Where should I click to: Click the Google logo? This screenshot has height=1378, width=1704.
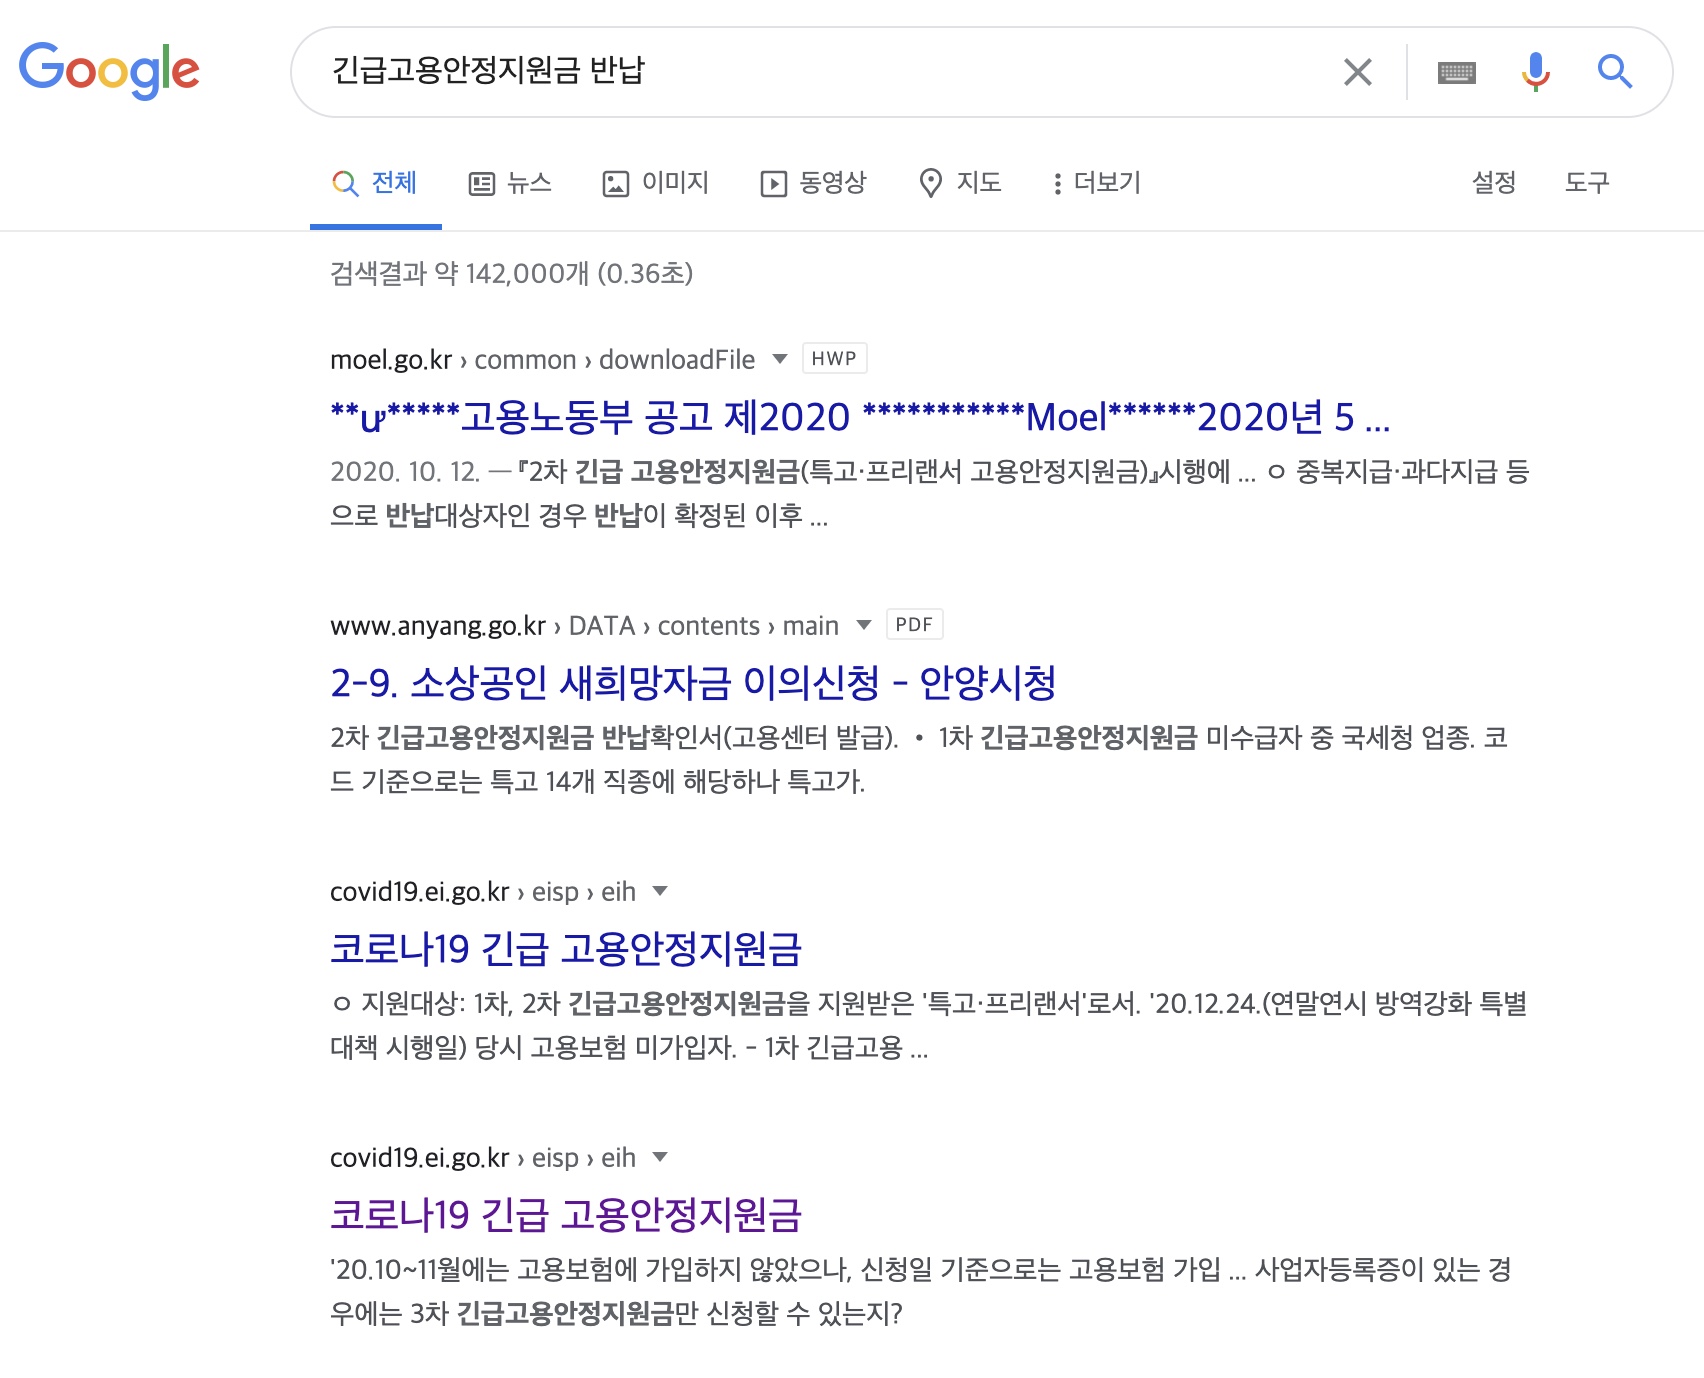109,70
